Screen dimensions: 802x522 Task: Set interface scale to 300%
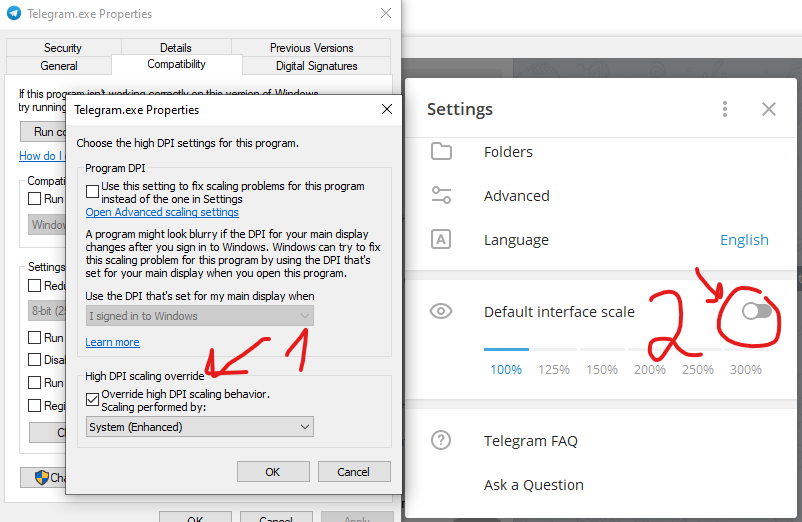[746, 369]
